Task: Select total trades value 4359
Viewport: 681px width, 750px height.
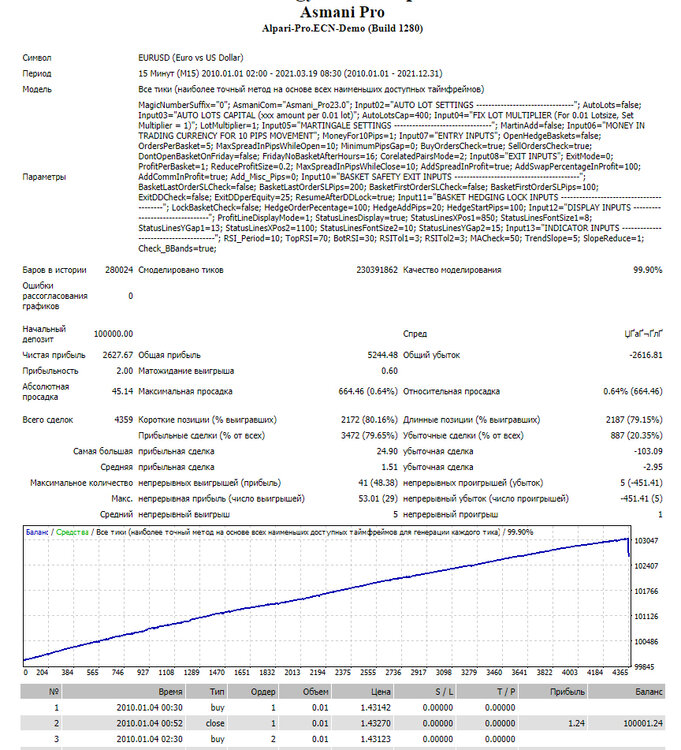Action: tap(123, 419)
